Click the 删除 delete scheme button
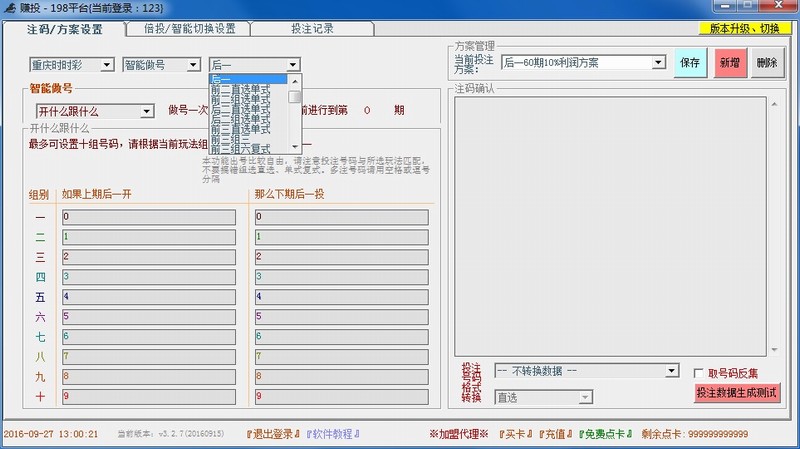This screenshot has width=800, height=449. coord(765,63)
